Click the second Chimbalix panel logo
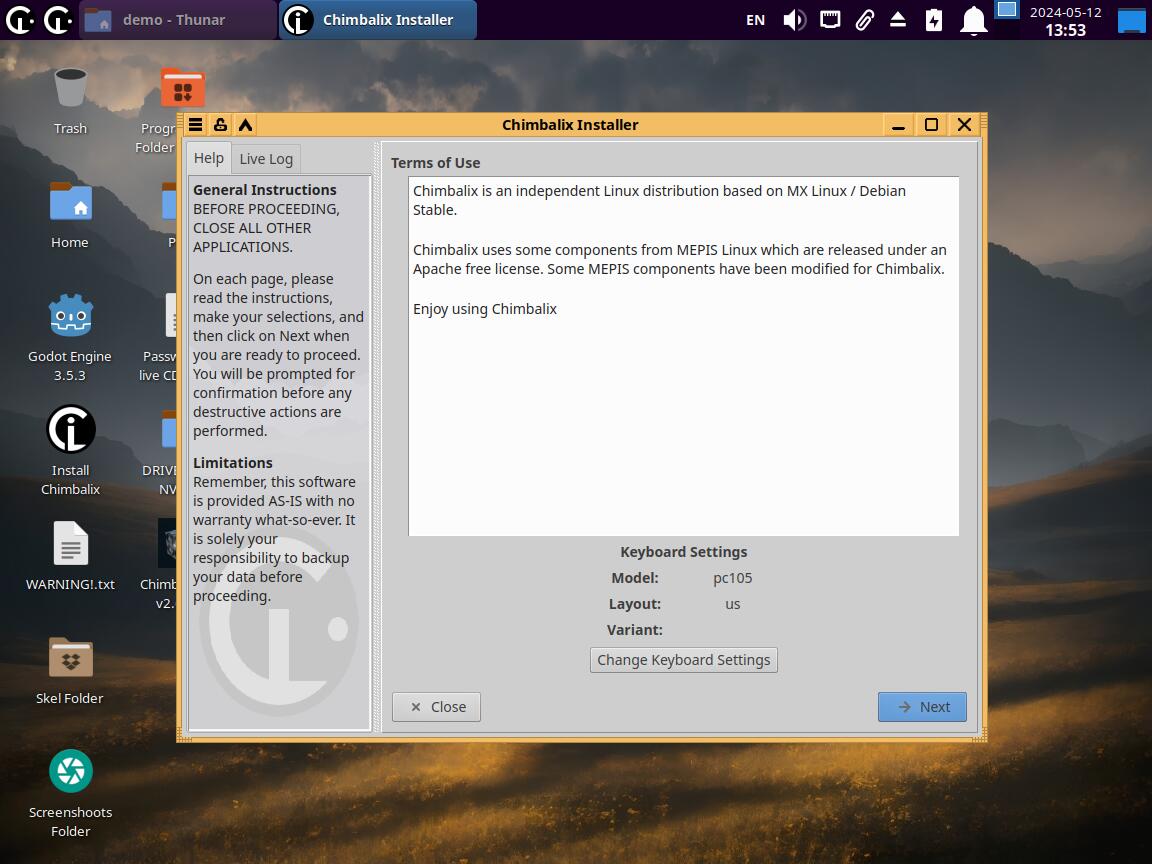Viewport: 1152px width, 864px height. [x=57, y=20]
